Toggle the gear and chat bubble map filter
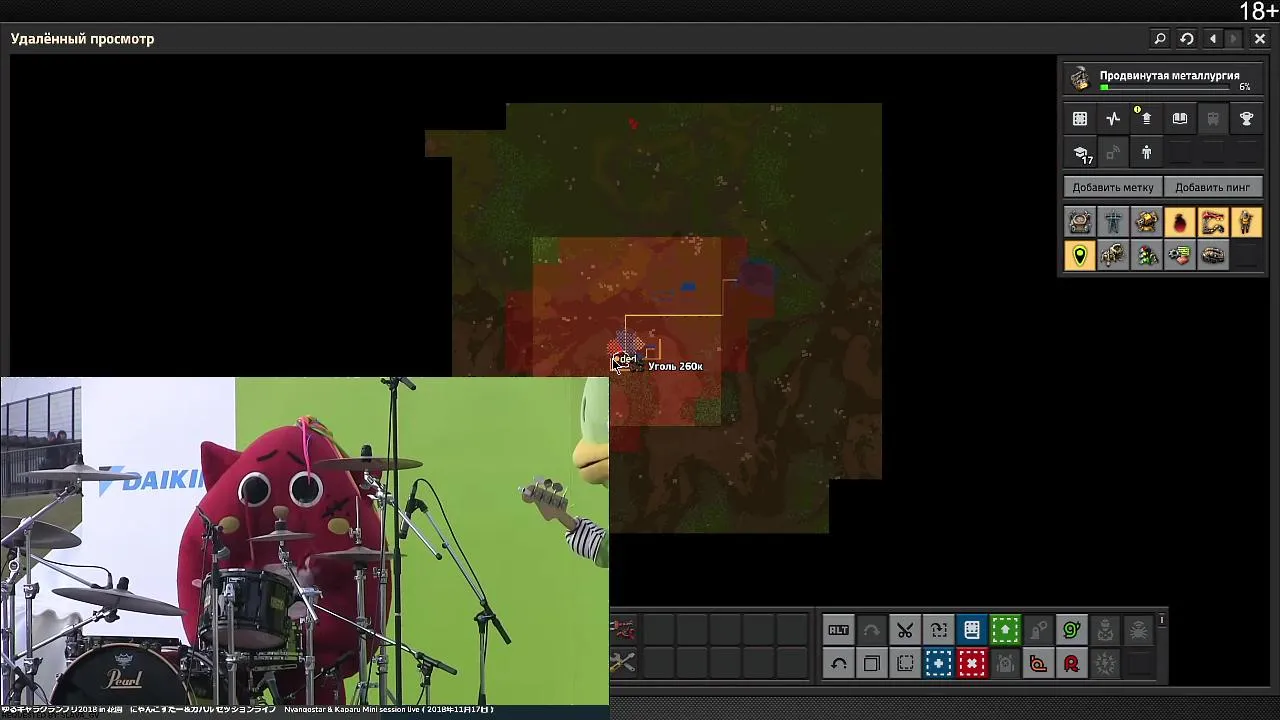 tap(1180, 256)
